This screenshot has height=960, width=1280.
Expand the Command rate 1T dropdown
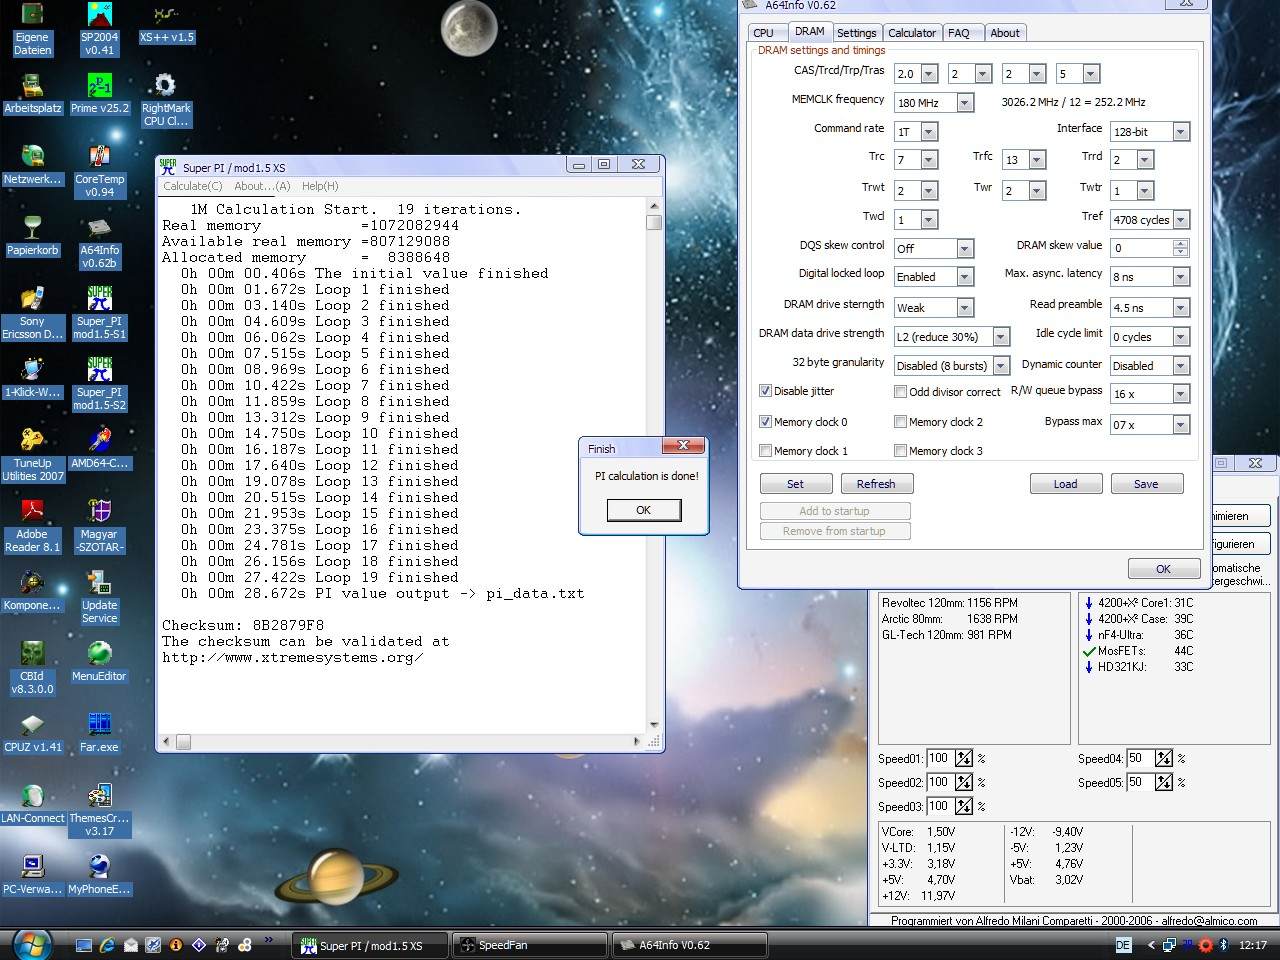point(929,132)
